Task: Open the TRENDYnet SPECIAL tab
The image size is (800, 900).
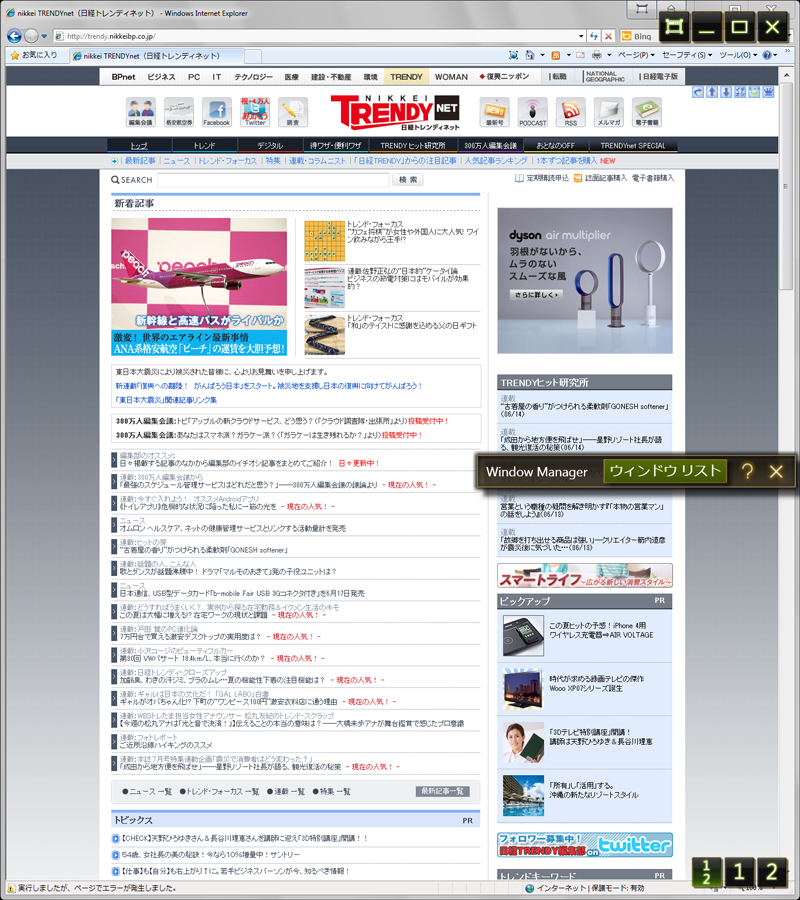Action: pyautogui.click(x=632, y=145)
